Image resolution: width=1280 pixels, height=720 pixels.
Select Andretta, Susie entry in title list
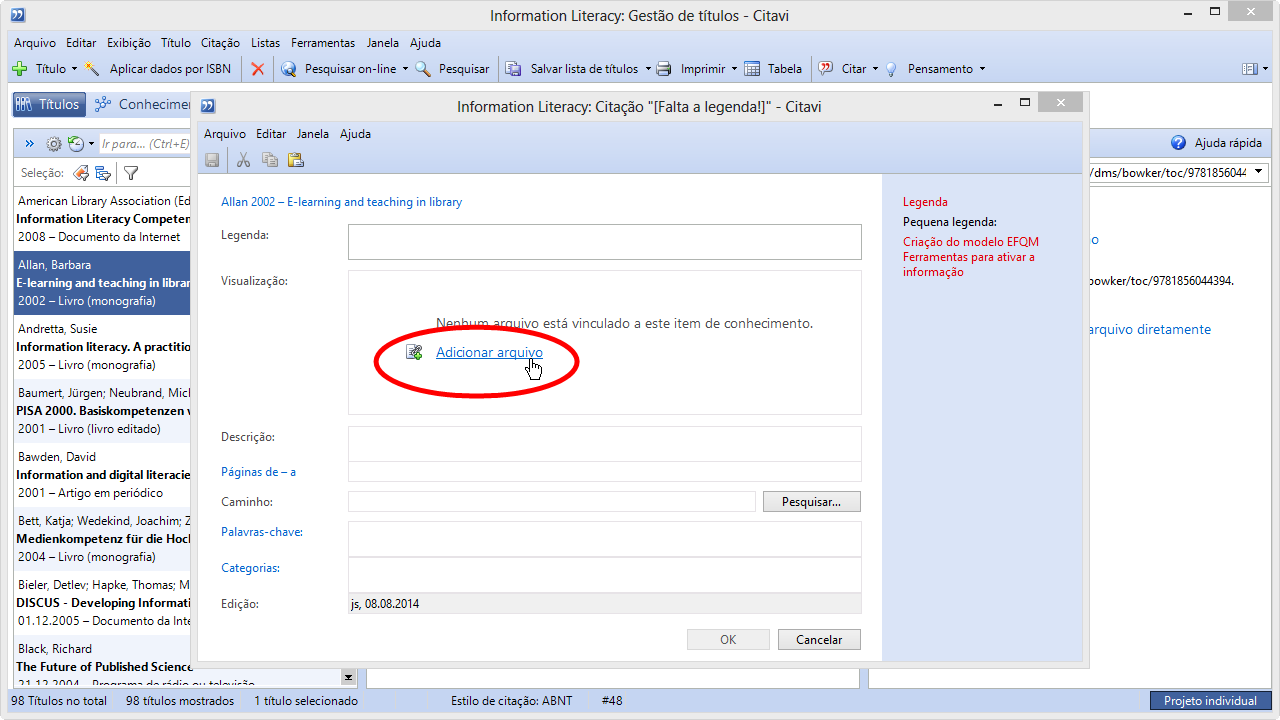pyautogui.click(x=102, y=347)
